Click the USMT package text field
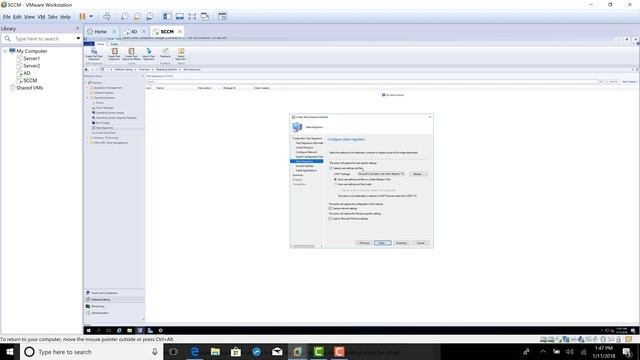The height and width of the screenshot is (360, 640). 381,174
